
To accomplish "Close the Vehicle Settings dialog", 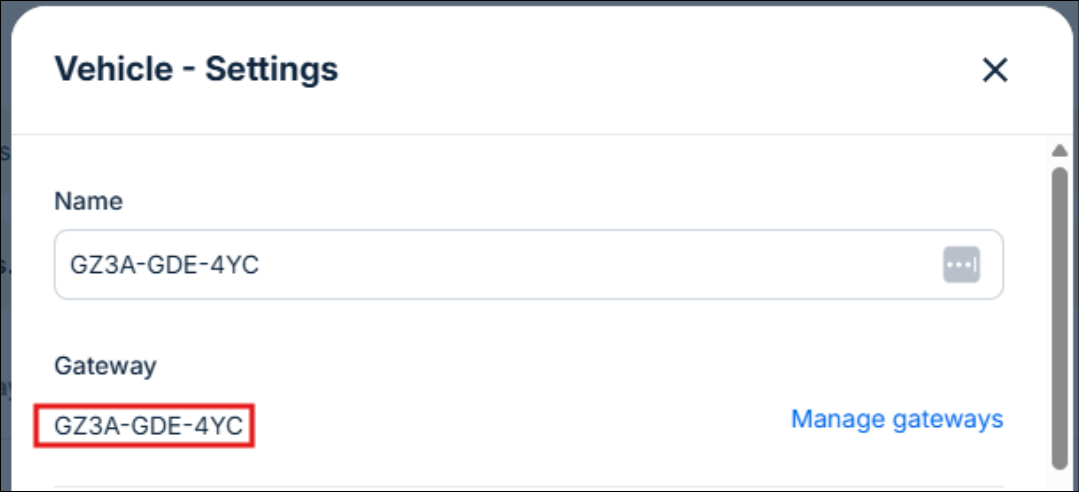I will point(994,70).
